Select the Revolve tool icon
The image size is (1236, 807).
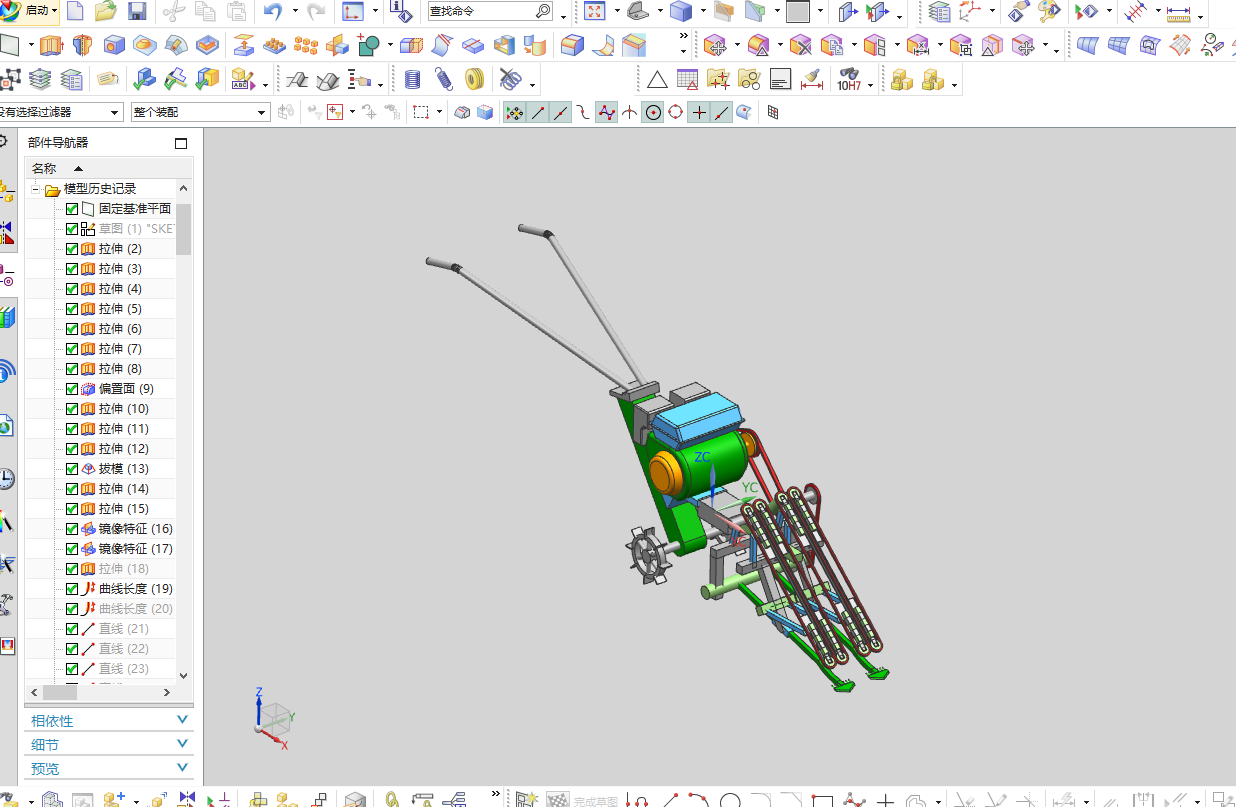click(x=82, y=45)
